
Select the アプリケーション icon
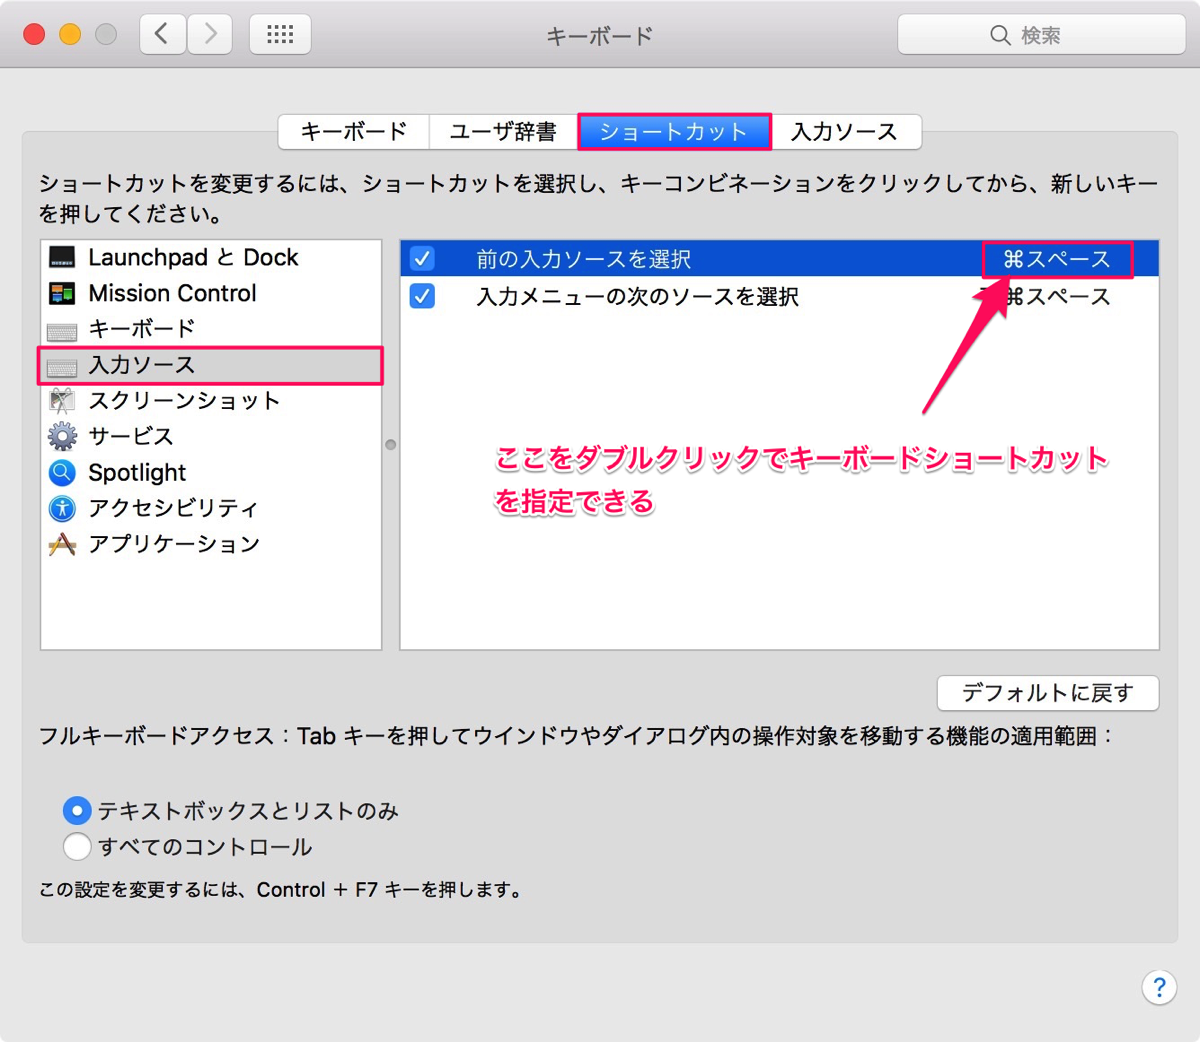[62, 544]
